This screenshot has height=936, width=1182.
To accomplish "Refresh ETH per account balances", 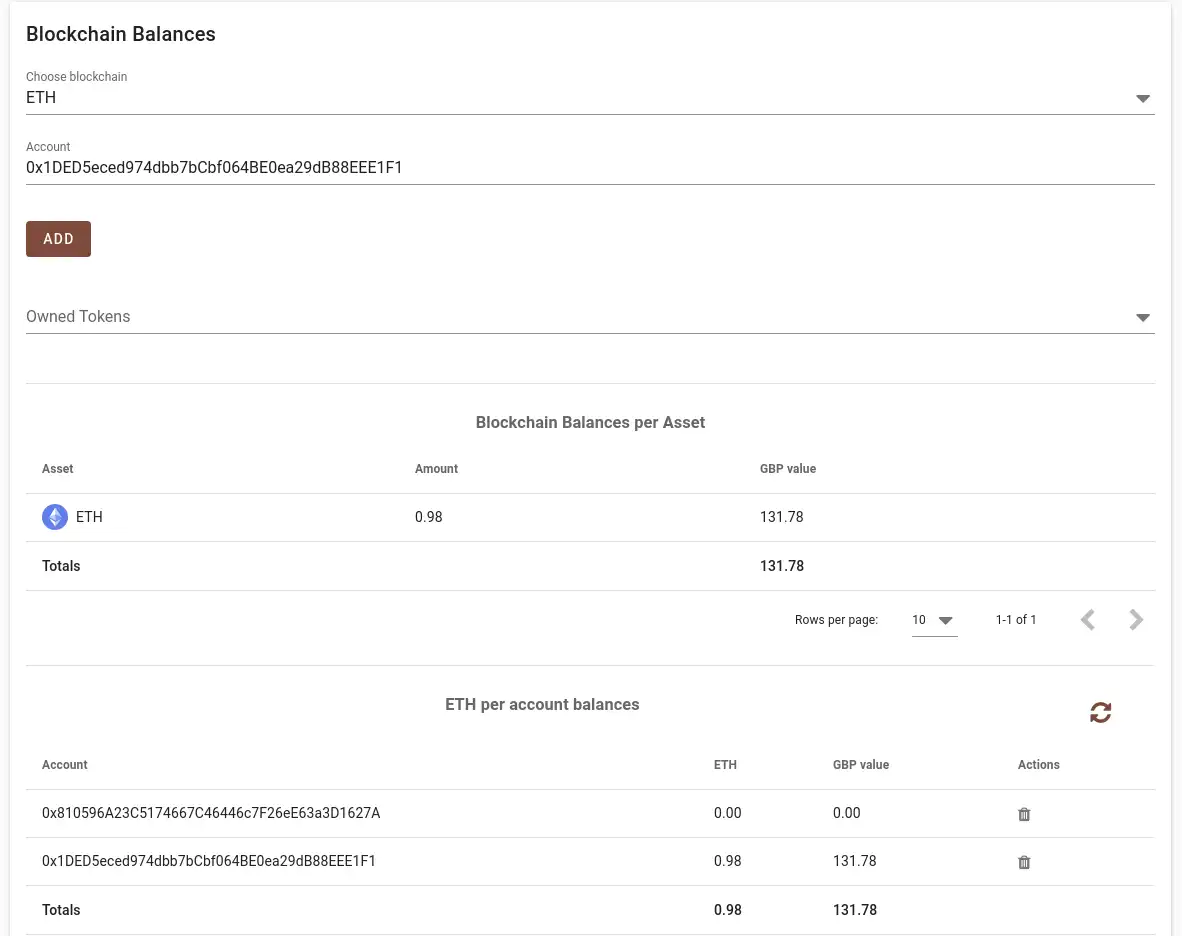I will (x=1100, y=712).
